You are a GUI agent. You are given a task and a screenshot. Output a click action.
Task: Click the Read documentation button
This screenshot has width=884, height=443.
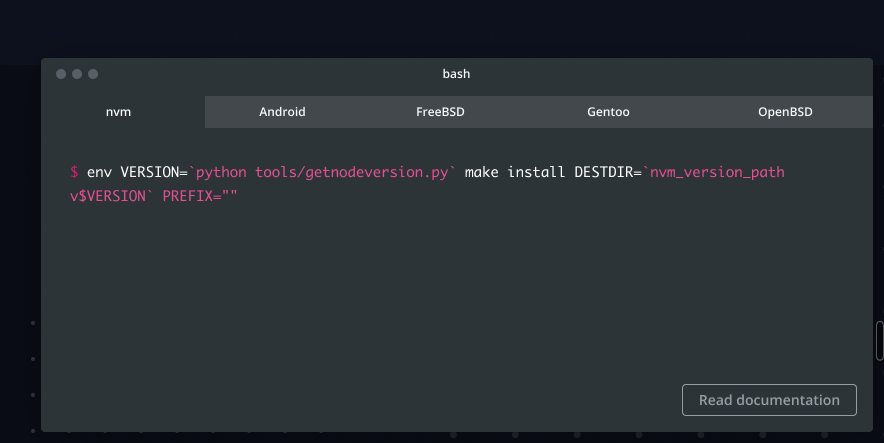769,400
